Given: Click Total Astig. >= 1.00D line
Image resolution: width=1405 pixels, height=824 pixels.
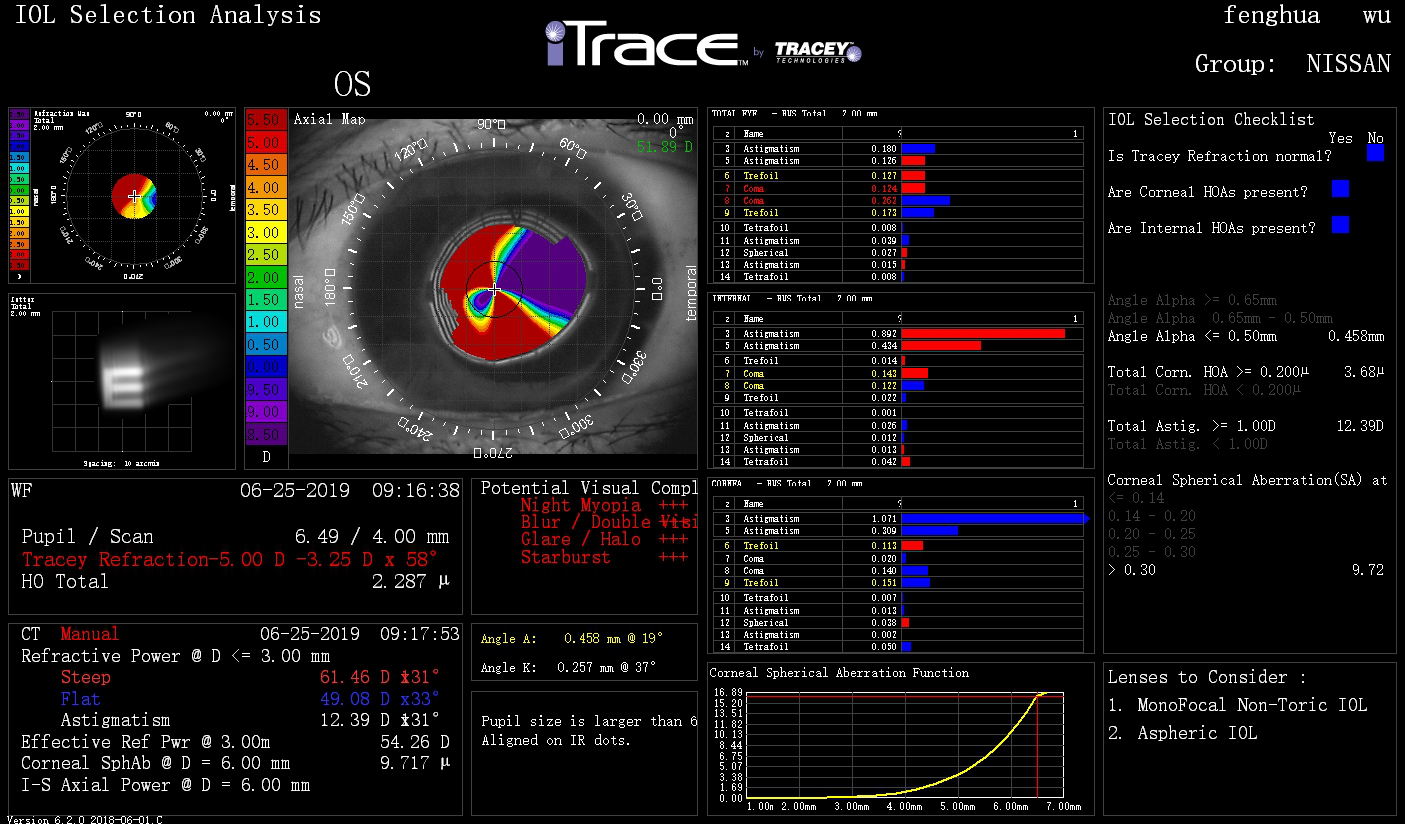Looking at the screenshot, I should coord(1245,426).
